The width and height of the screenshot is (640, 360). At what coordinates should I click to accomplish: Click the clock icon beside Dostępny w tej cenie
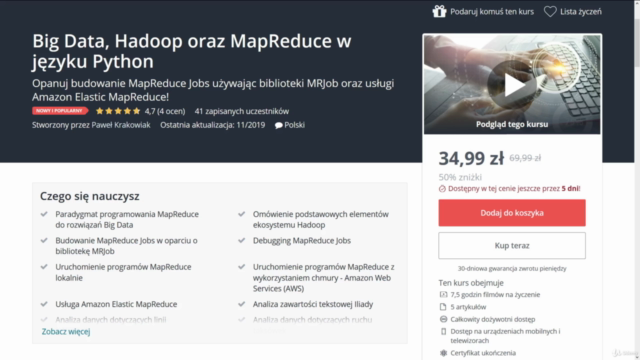click(442, 189)
